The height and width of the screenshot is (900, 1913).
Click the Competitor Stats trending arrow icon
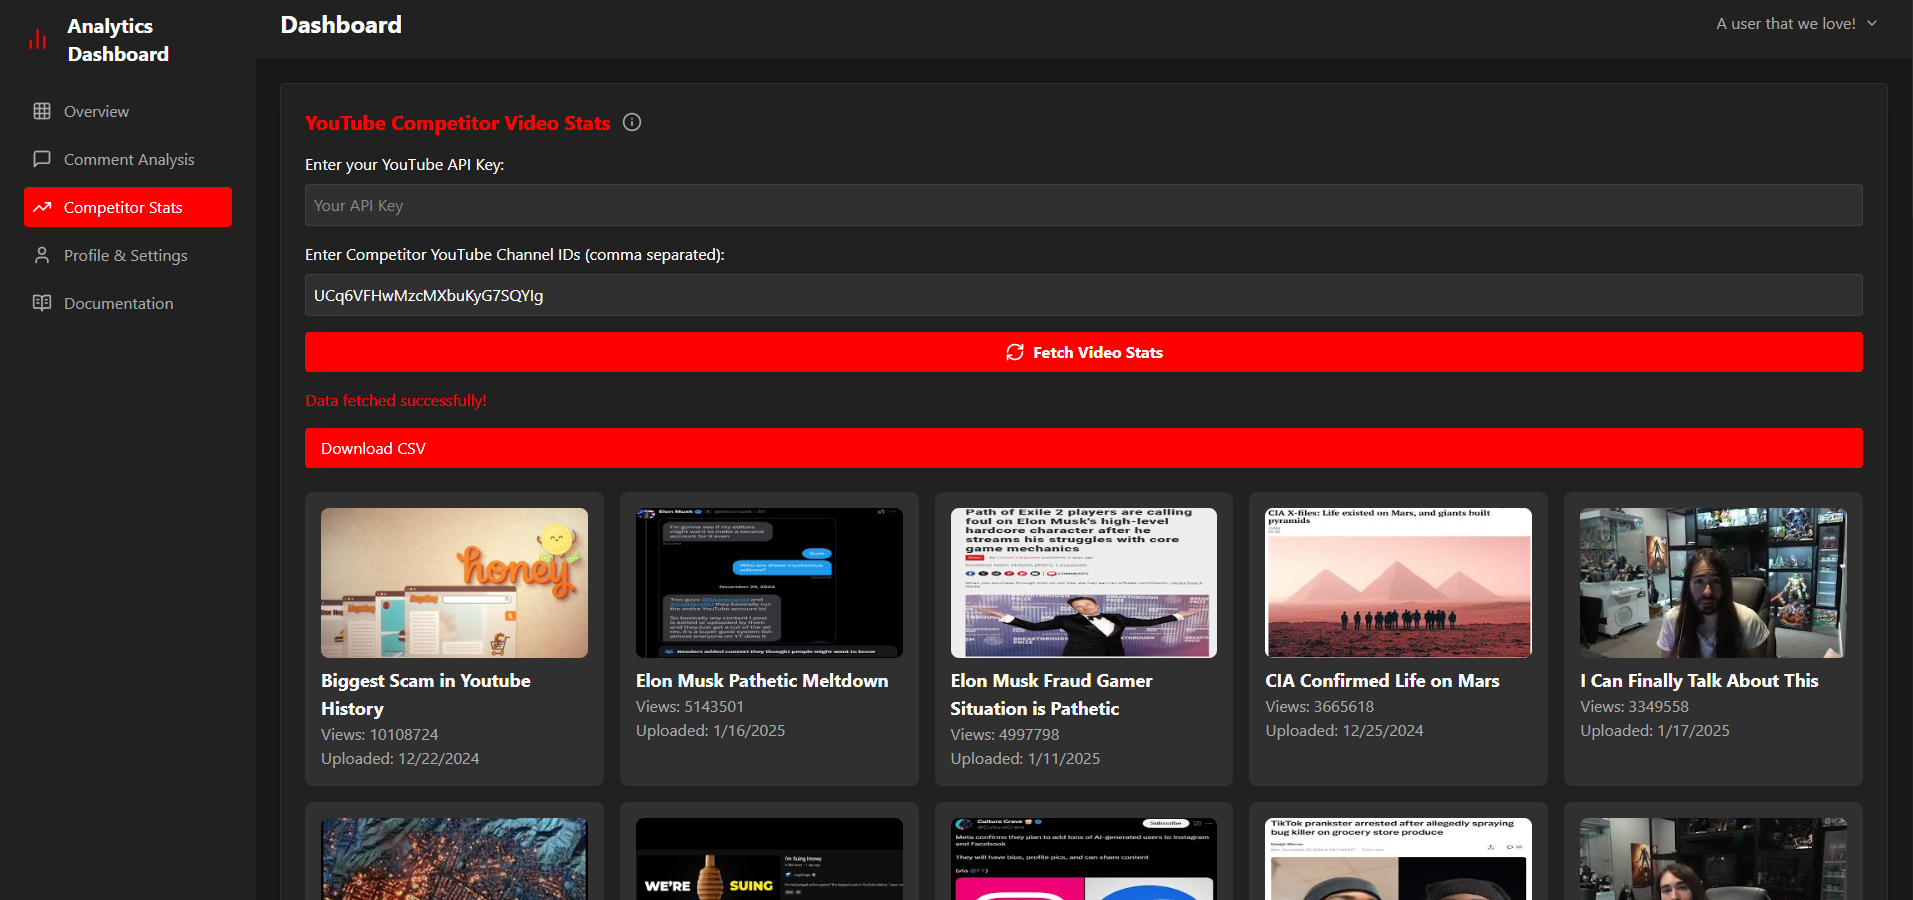[42, 207]
